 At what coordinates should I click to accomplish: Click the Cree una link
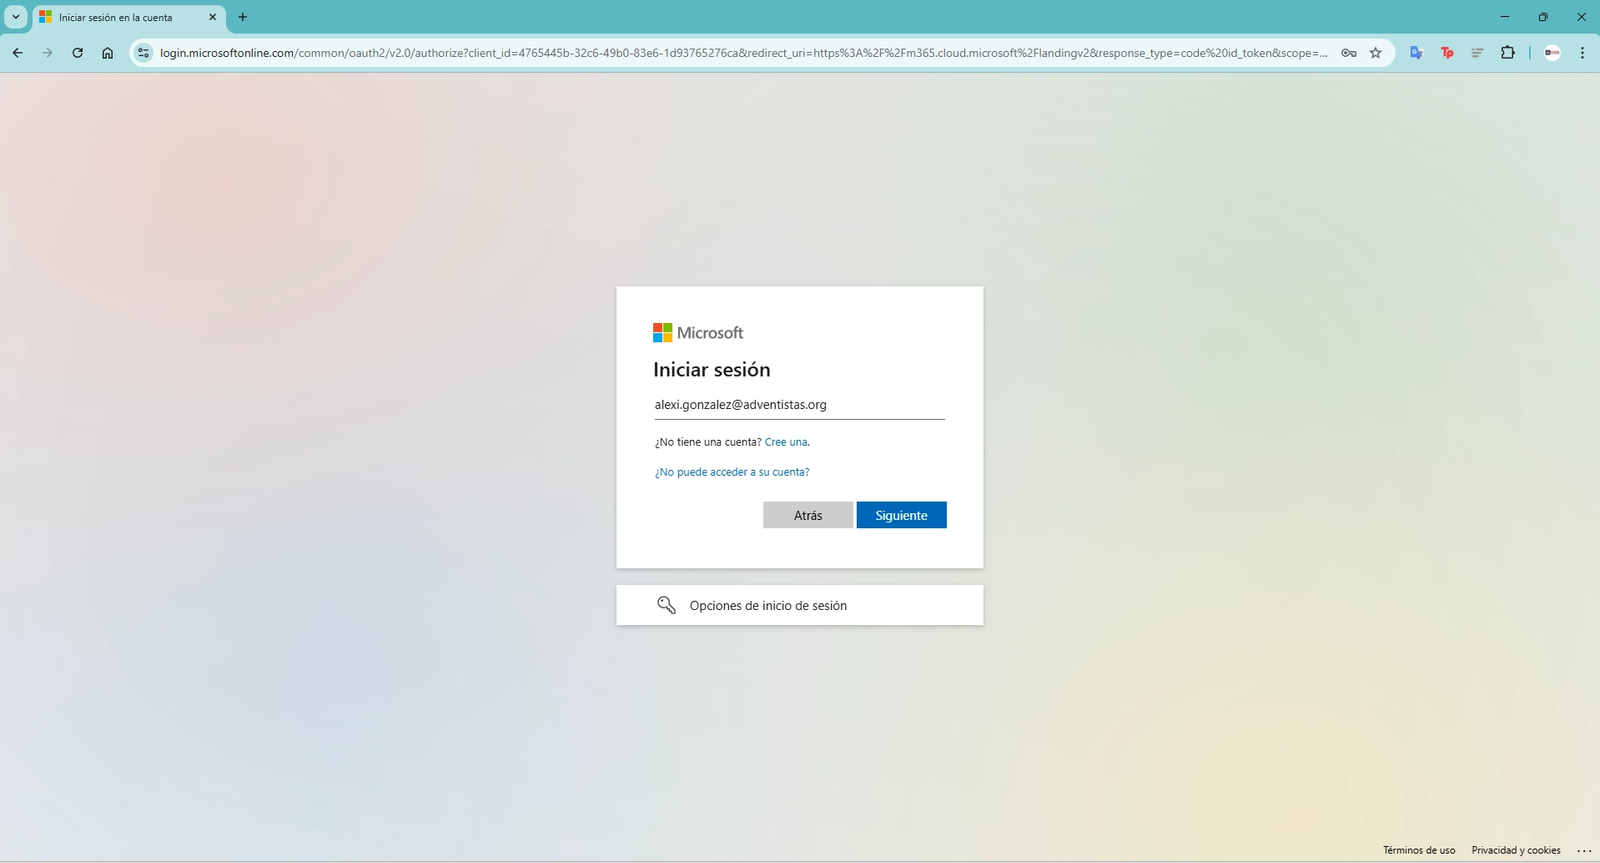point(786,442)
